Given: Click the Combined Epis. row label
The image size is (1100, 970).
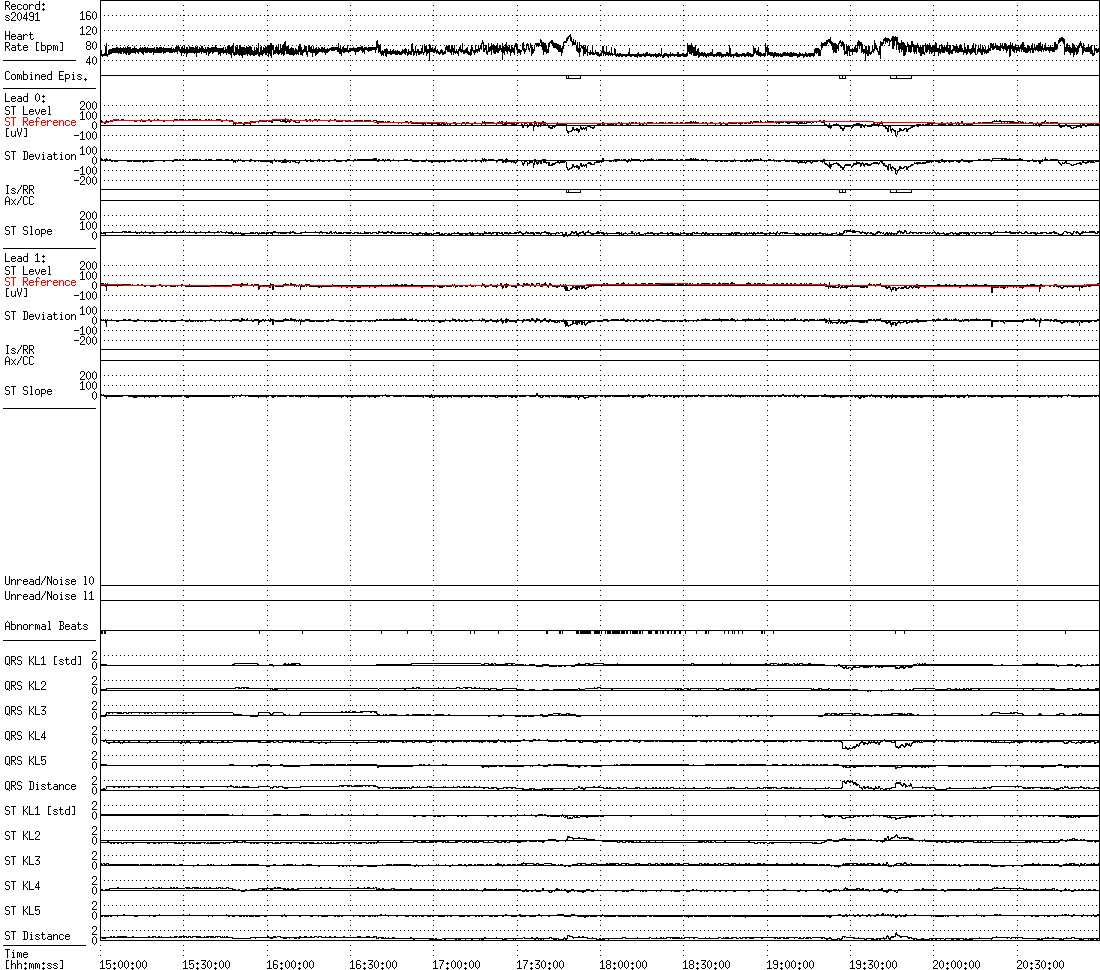Looking at the screenshot, I should (x=45, y=76).
